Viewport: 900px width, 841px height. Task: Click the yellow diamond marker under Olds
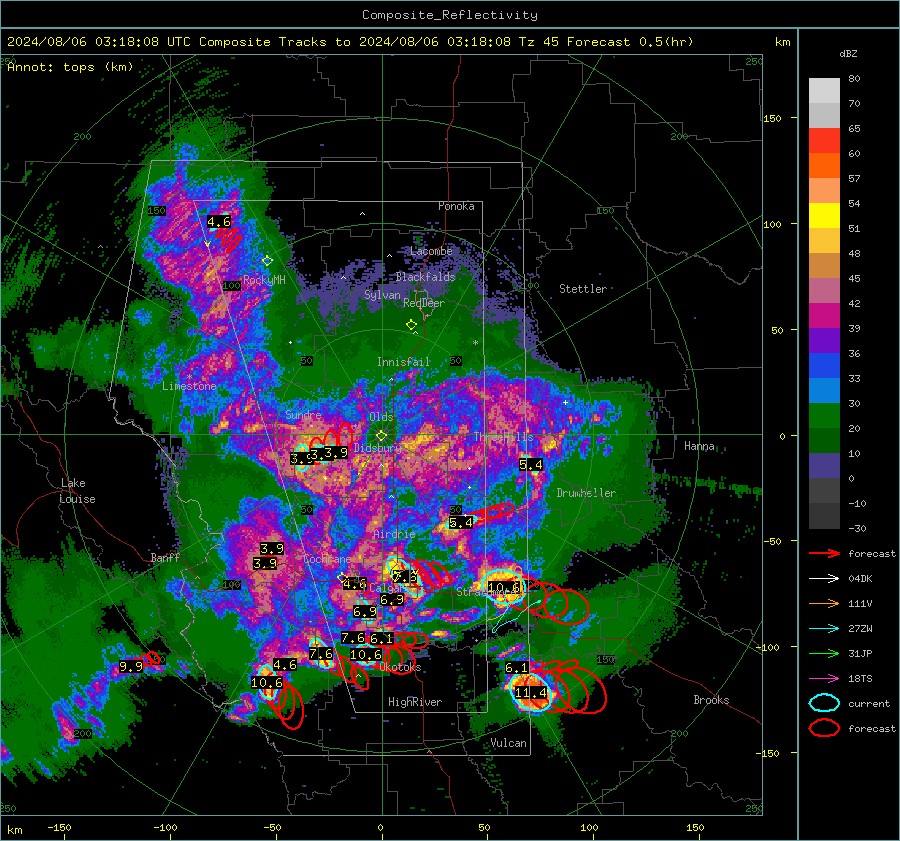point(381,436)
